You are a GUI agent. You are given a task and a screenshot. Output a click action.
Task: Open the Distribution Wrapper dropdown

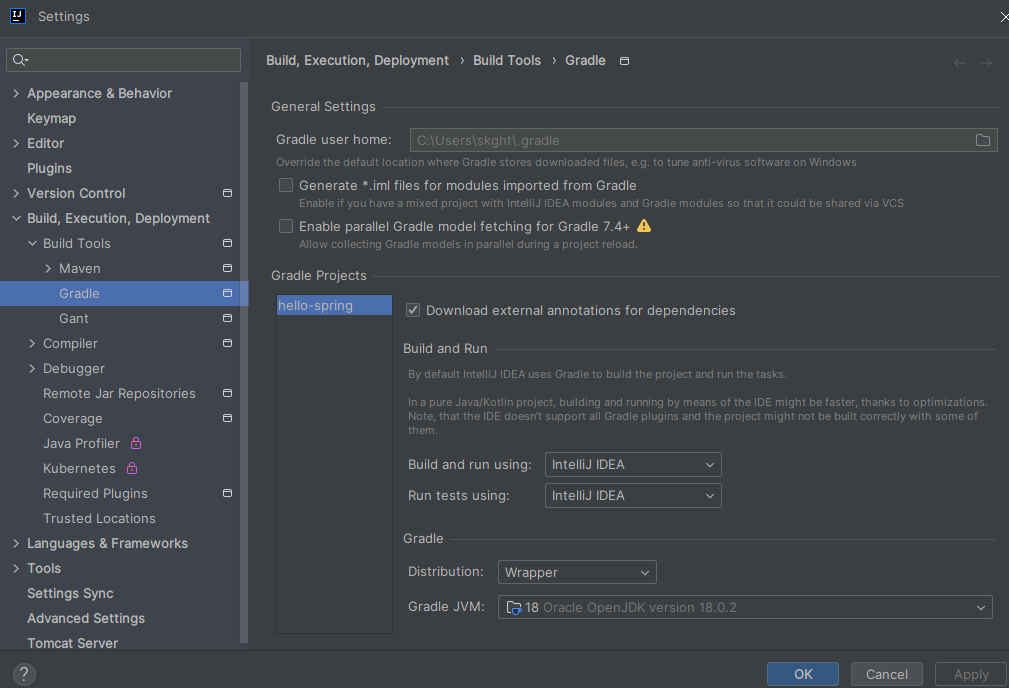(x=577, y=572)
